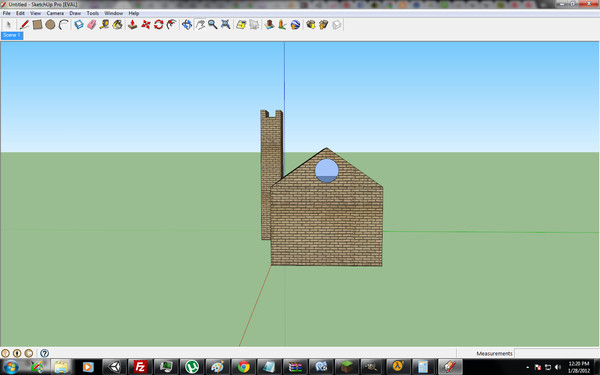The image size is (600, 375).
Task: Open Minecraft from the taskbar
Action: (x=347, y=367)
